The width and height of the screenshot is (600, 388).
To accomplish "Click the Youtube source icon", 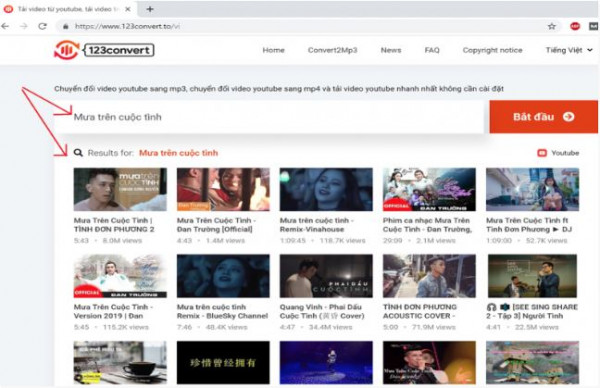I will 542,153.
